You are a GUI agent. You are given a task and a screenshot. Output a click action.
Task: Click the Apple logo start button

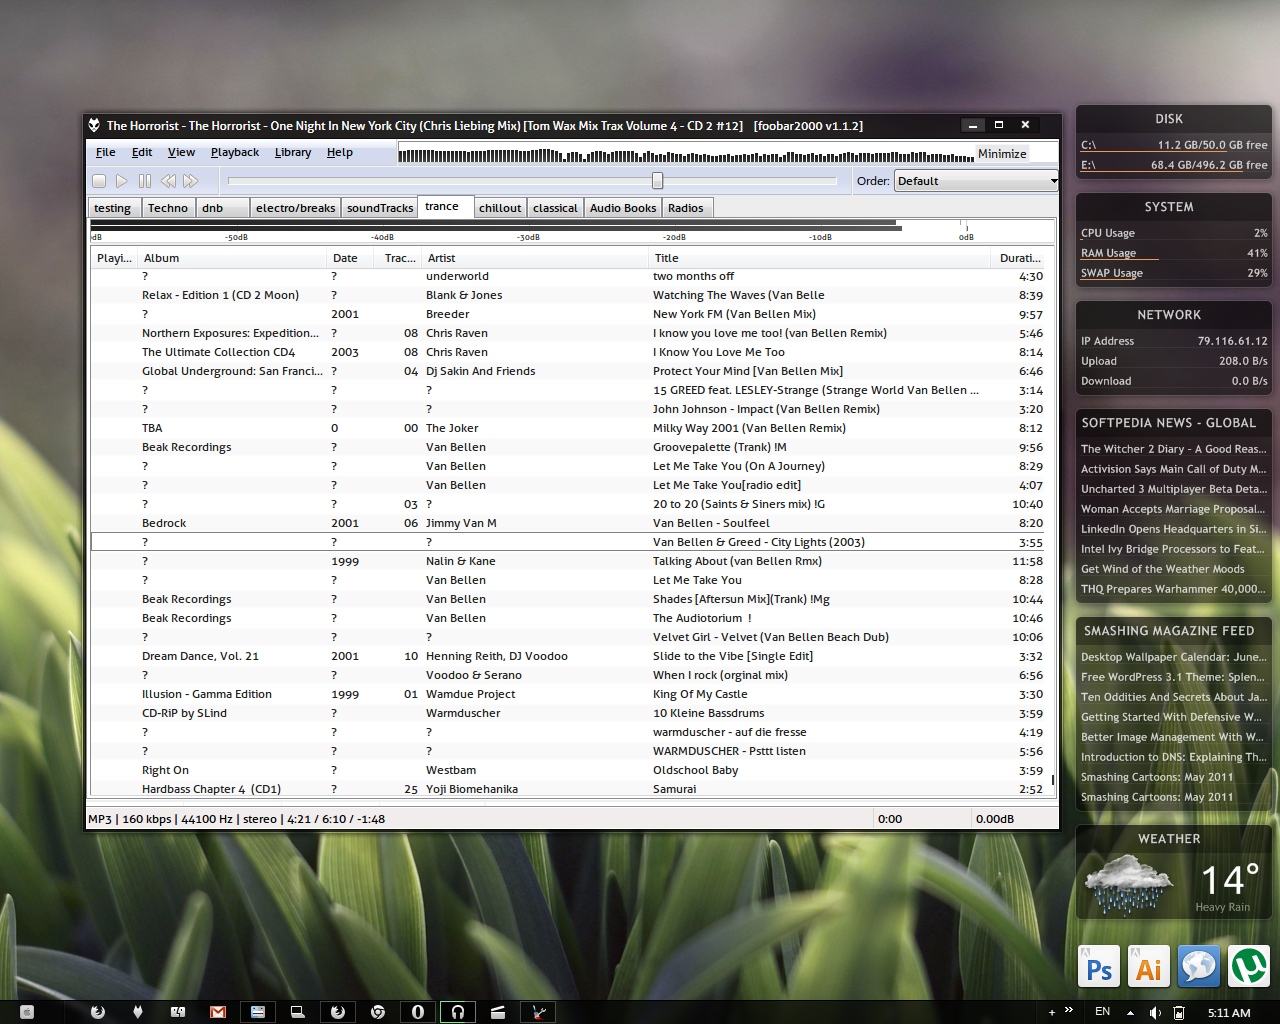pos(27,1012)
